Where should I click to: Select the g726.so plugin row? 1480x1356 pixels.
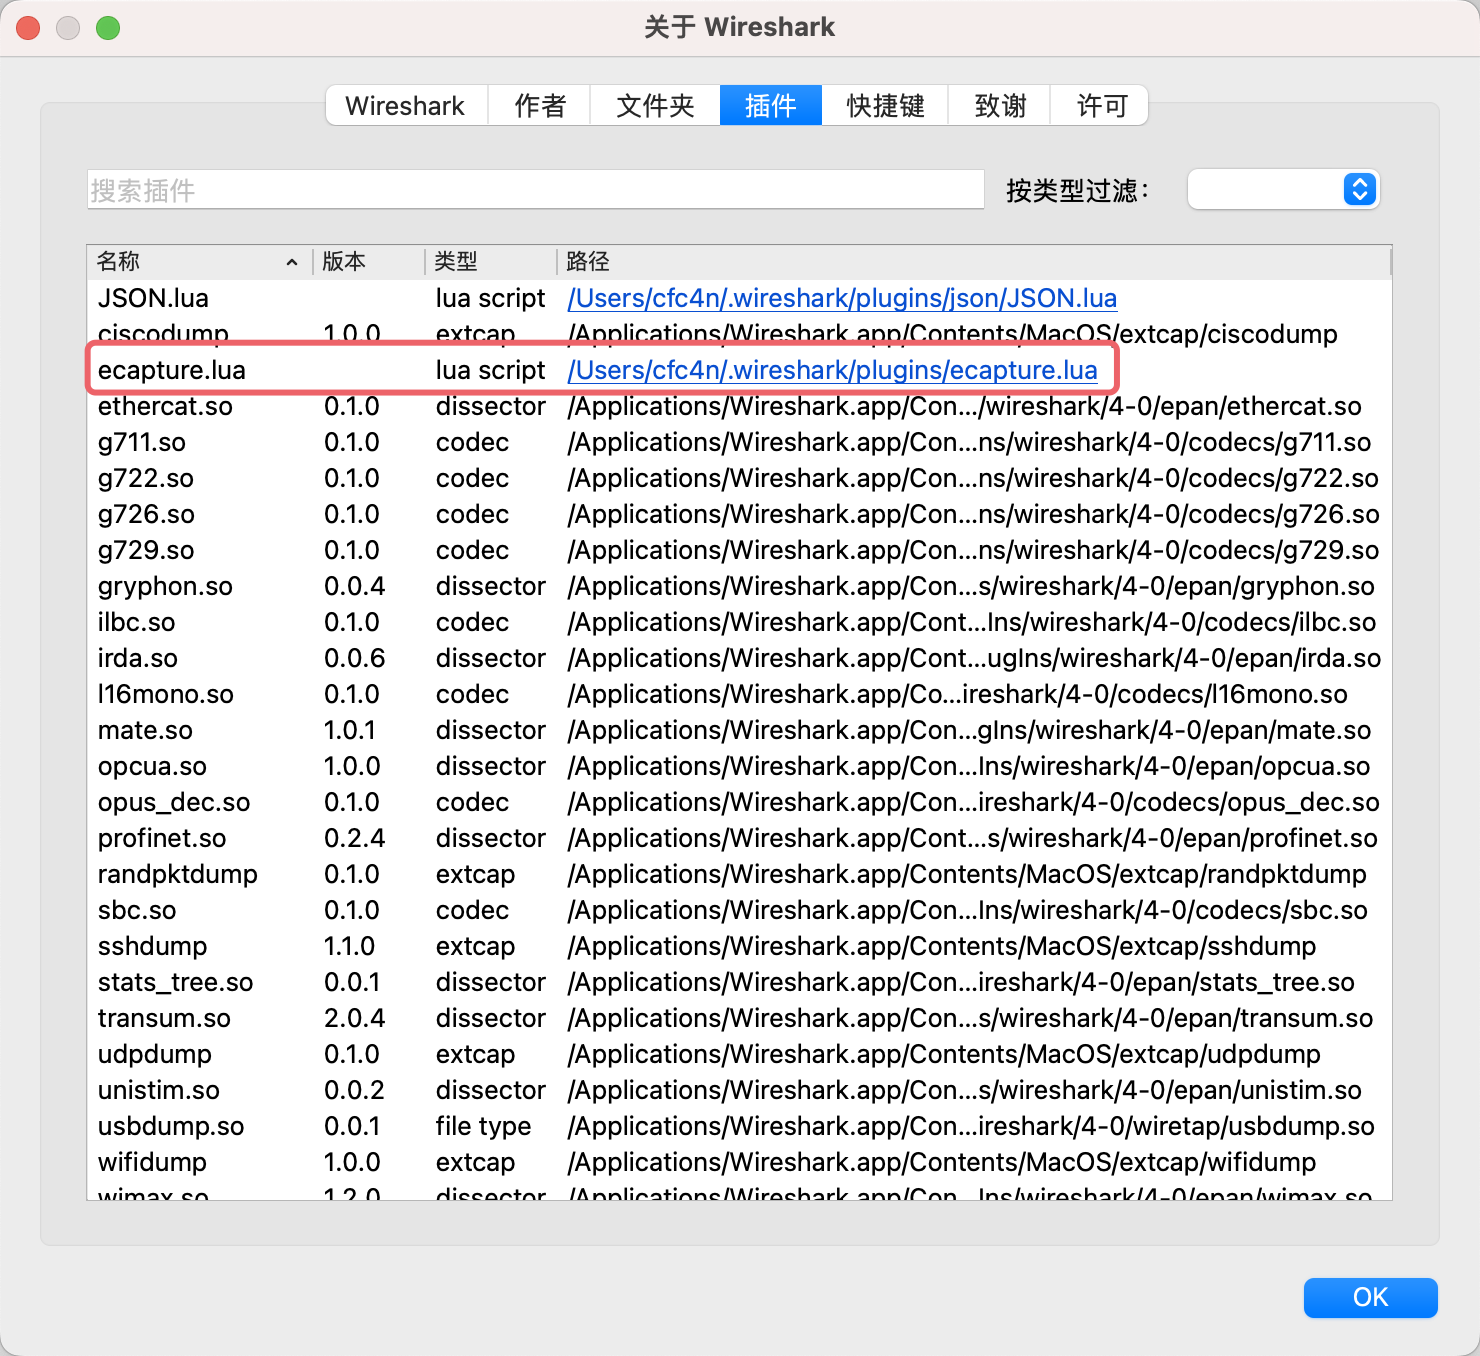coord(739,514)
